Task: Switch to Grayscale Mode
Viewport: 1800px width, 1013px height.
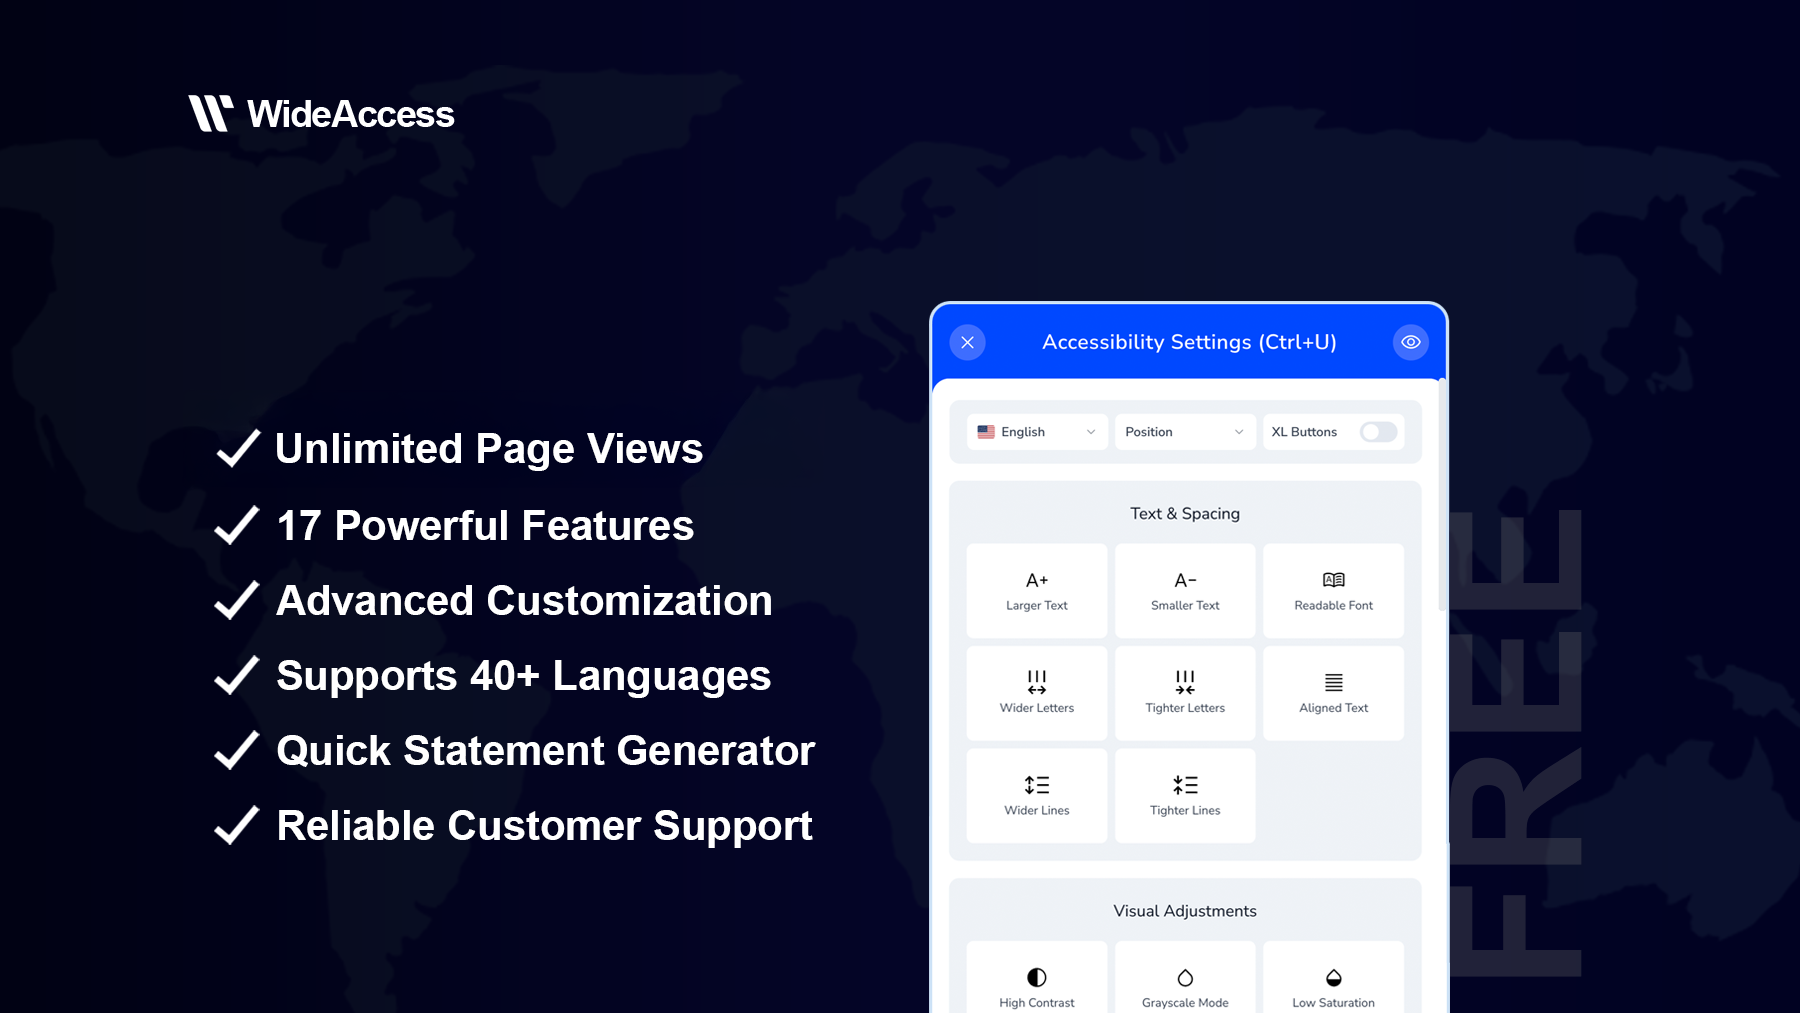Action: click(x=1184, y=985)
